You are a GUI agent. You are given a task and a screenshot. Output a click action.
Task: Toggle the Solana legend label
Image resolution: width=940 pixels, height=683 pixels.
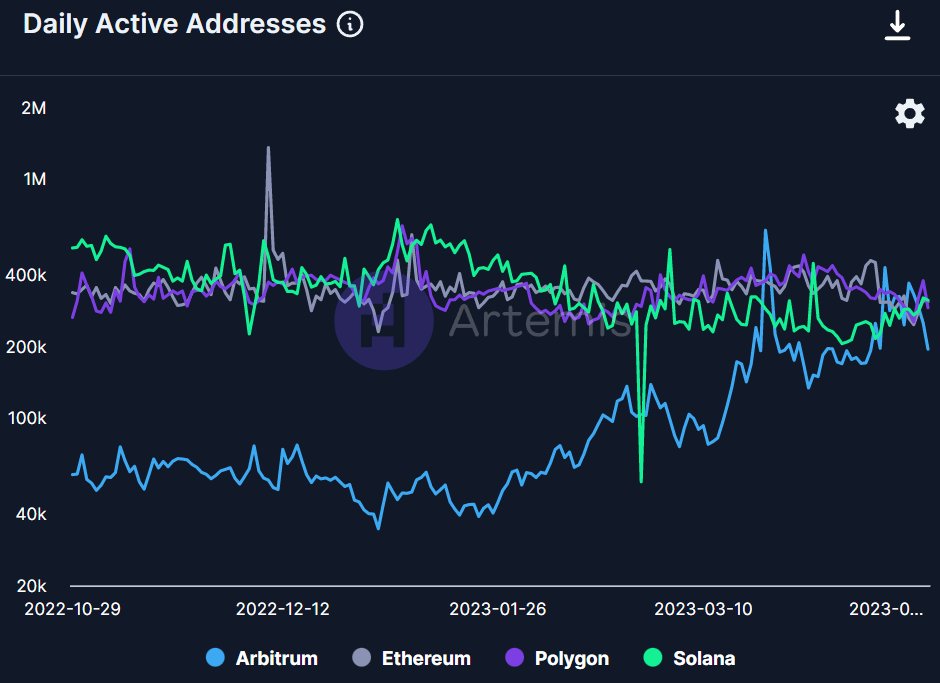(x=704, y=658)
